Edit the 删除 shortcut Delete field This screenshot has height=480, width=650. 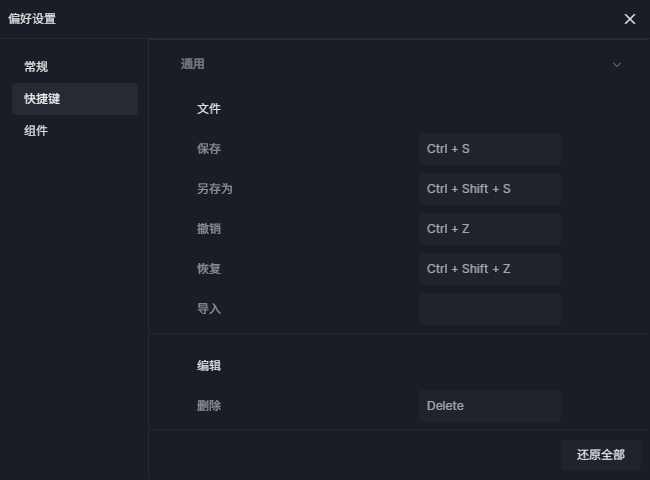coord(490,406)
